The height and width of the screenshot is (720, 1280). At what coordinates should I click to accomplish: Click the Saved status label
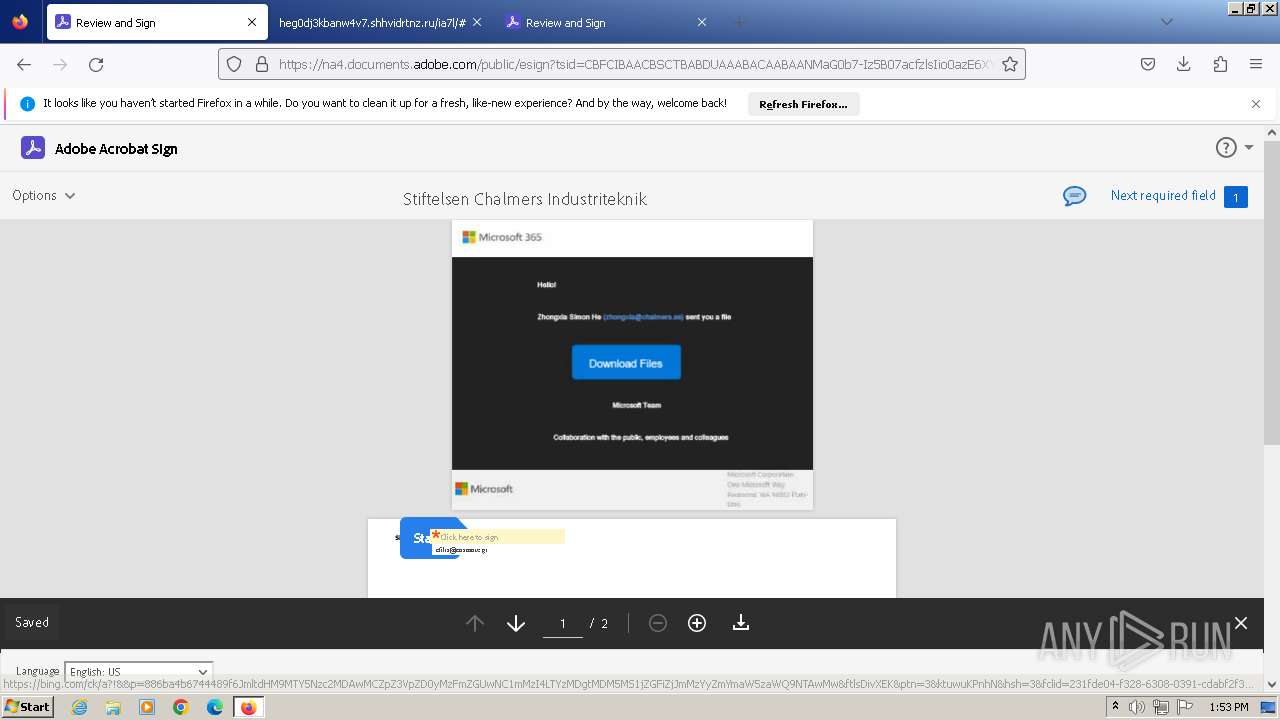pos(32,622)
